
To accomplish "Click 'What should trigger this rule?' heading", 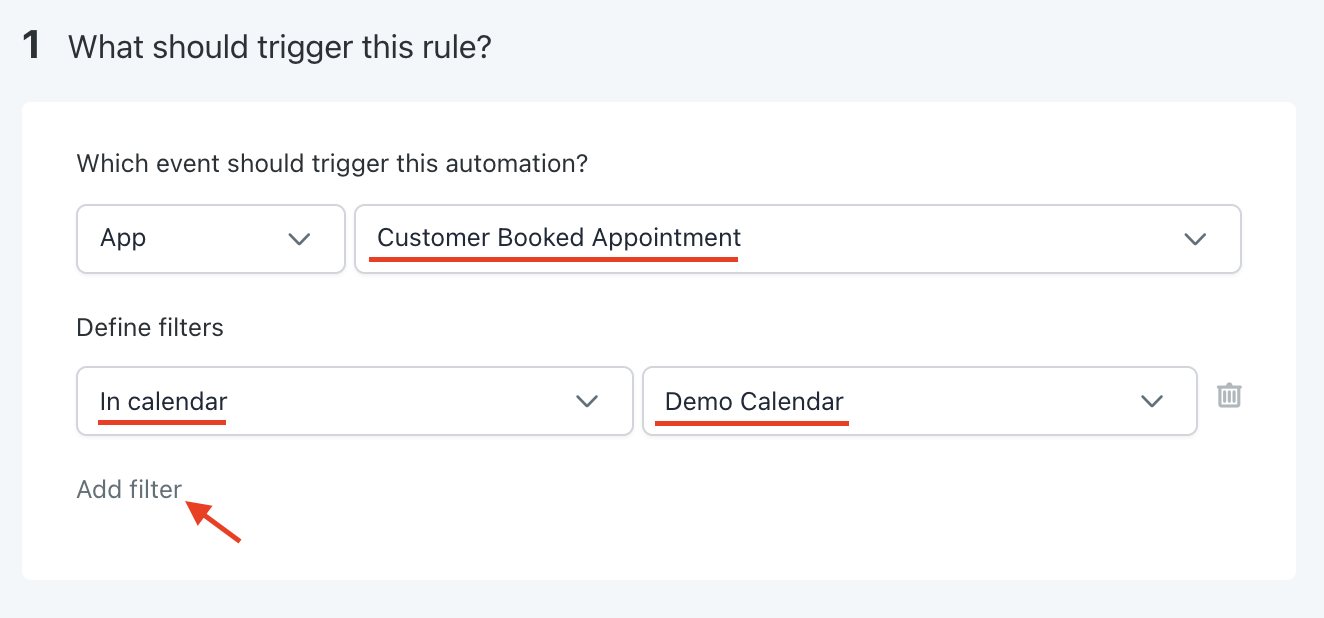I will (x=280, y=47).
